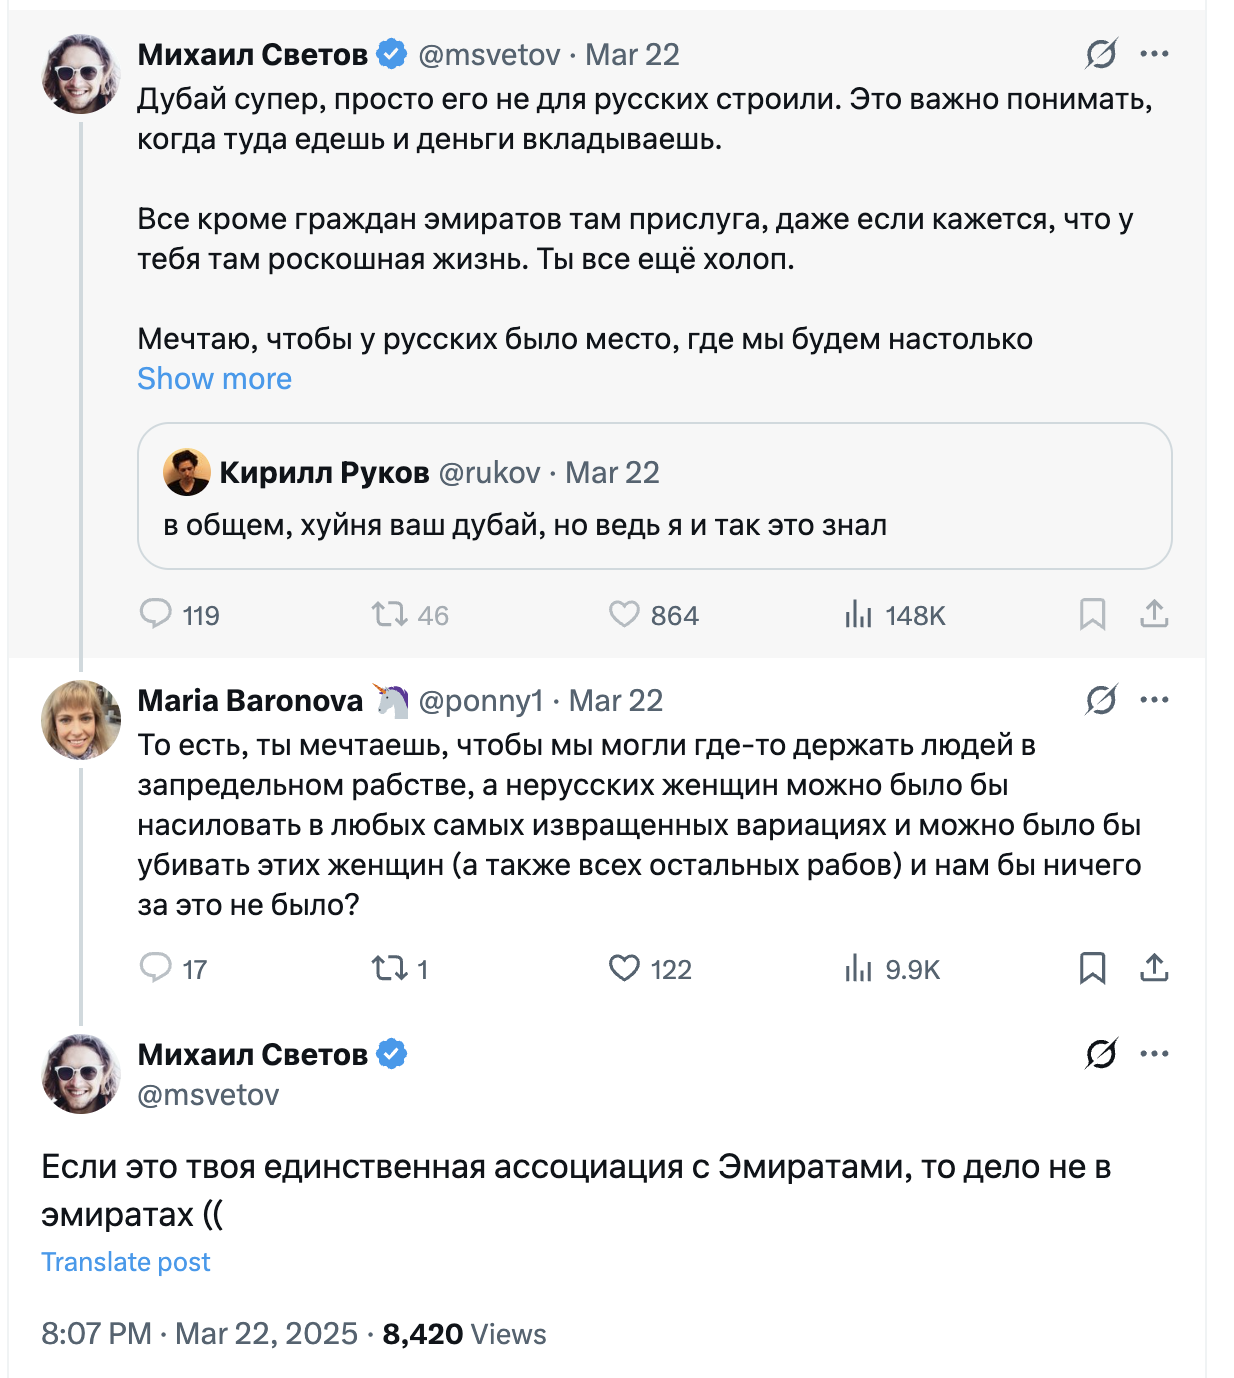This screenshot has width=1234, height=1378.
Task: Like the first post with 864 likes
Action: pos(624,613)
